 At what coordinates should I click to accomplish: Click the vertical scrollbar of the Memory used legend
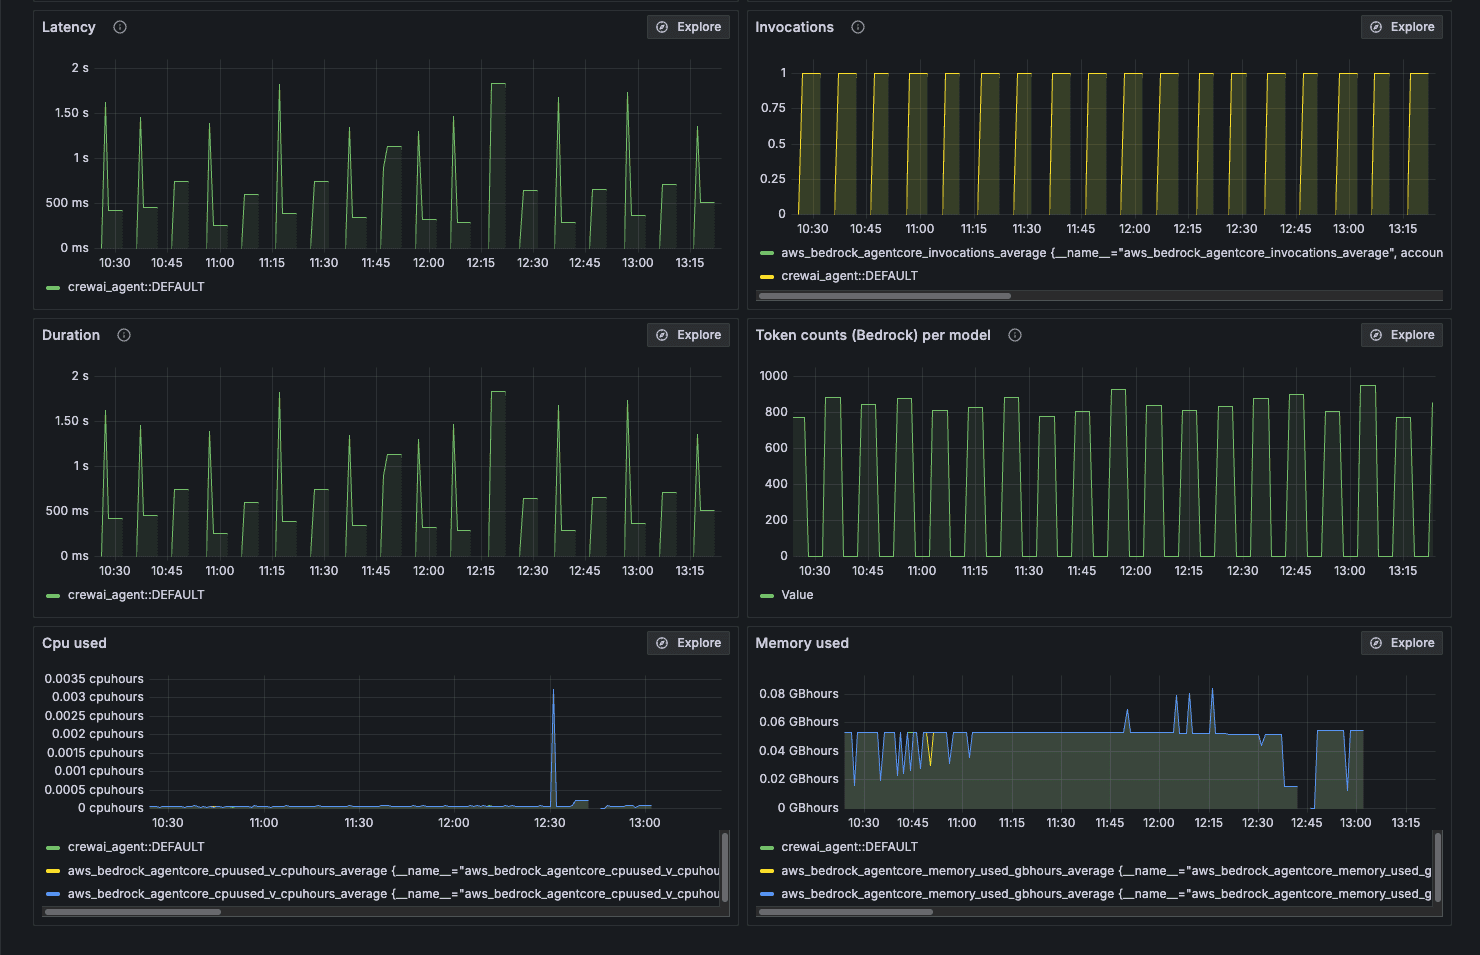click(1439, 868)
